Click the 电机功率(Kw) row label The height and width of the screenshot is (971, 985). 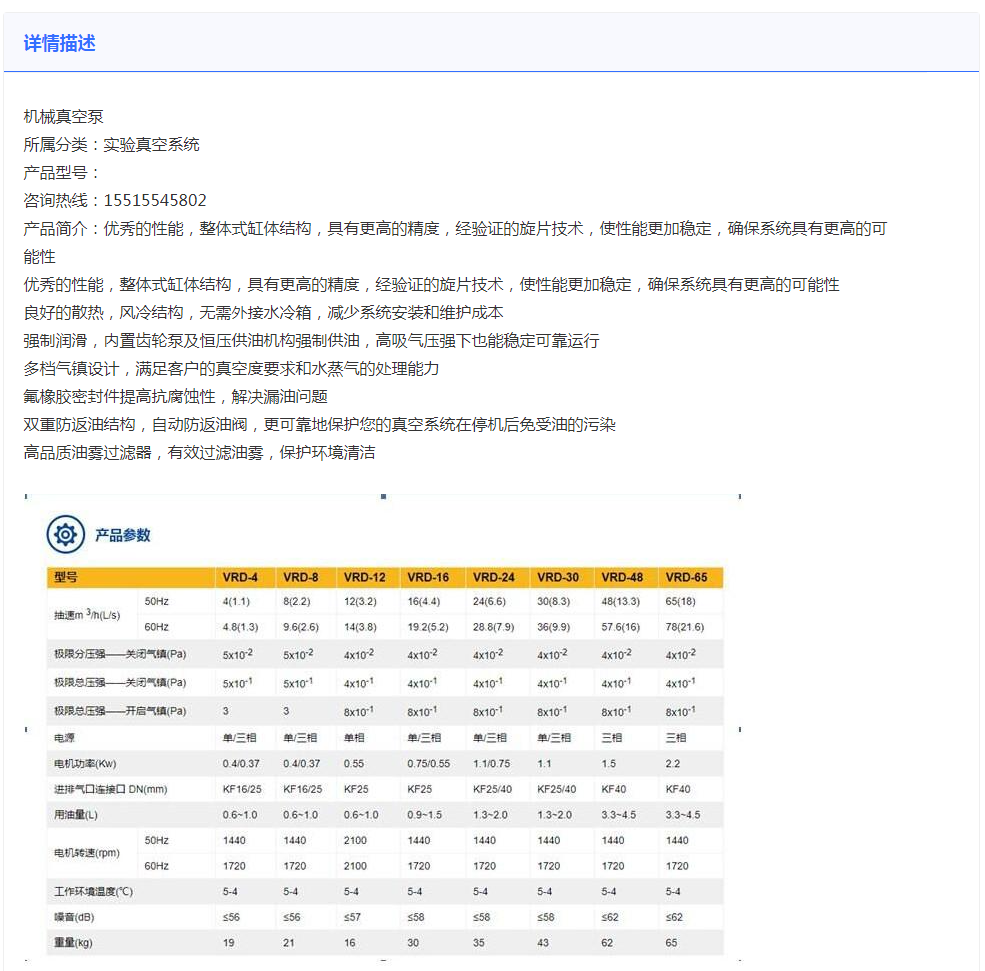pos(86,763)
